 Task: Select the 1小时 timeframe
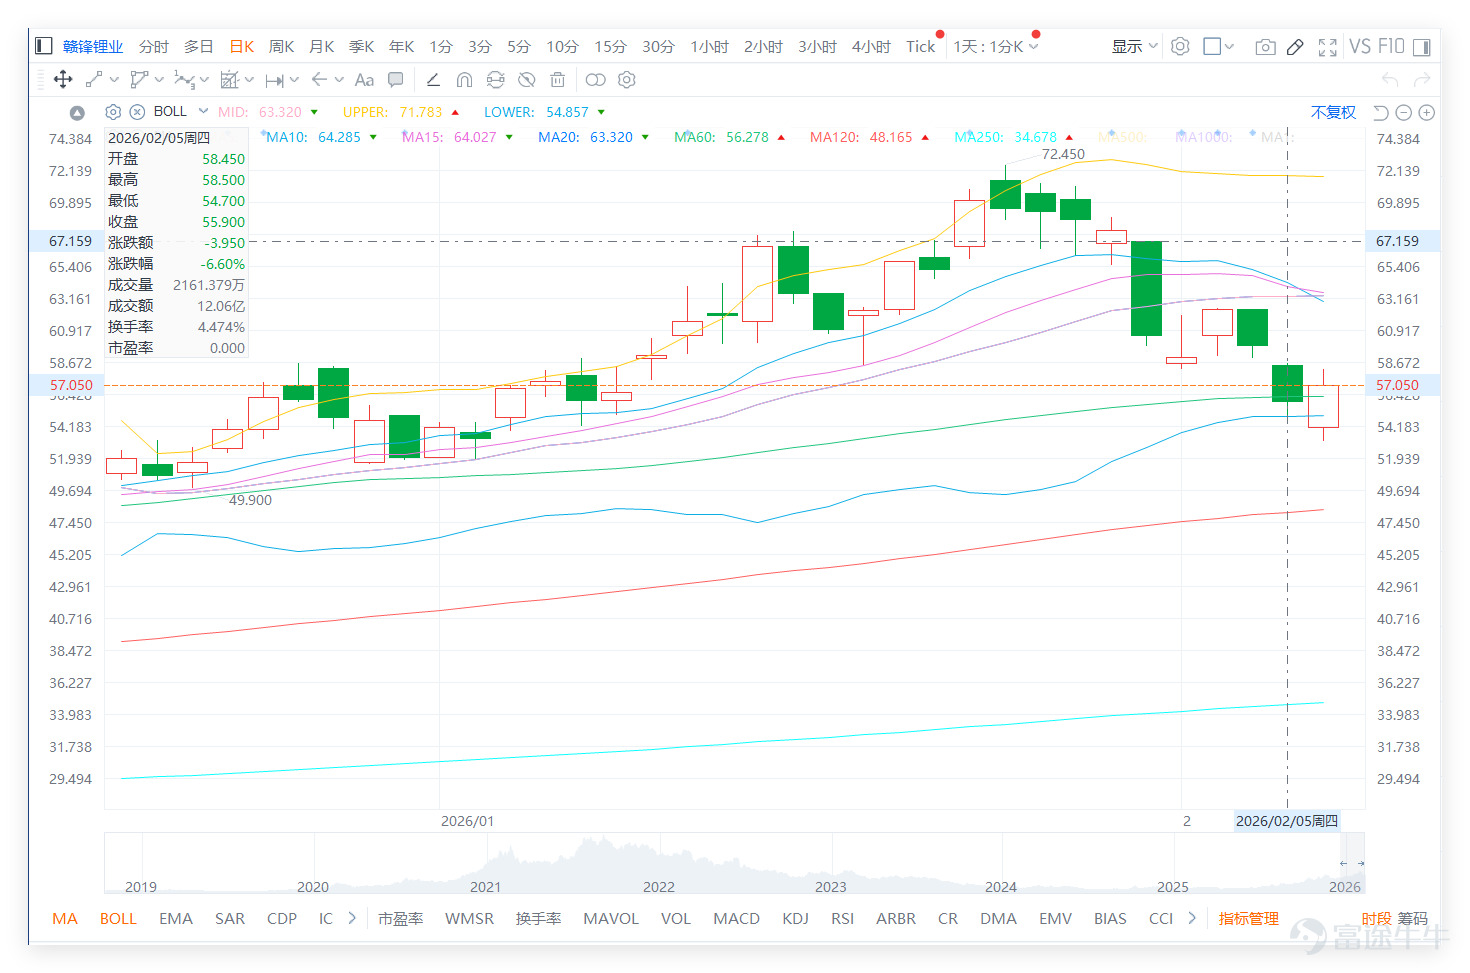pyautogui.click(x=709, y=46)
